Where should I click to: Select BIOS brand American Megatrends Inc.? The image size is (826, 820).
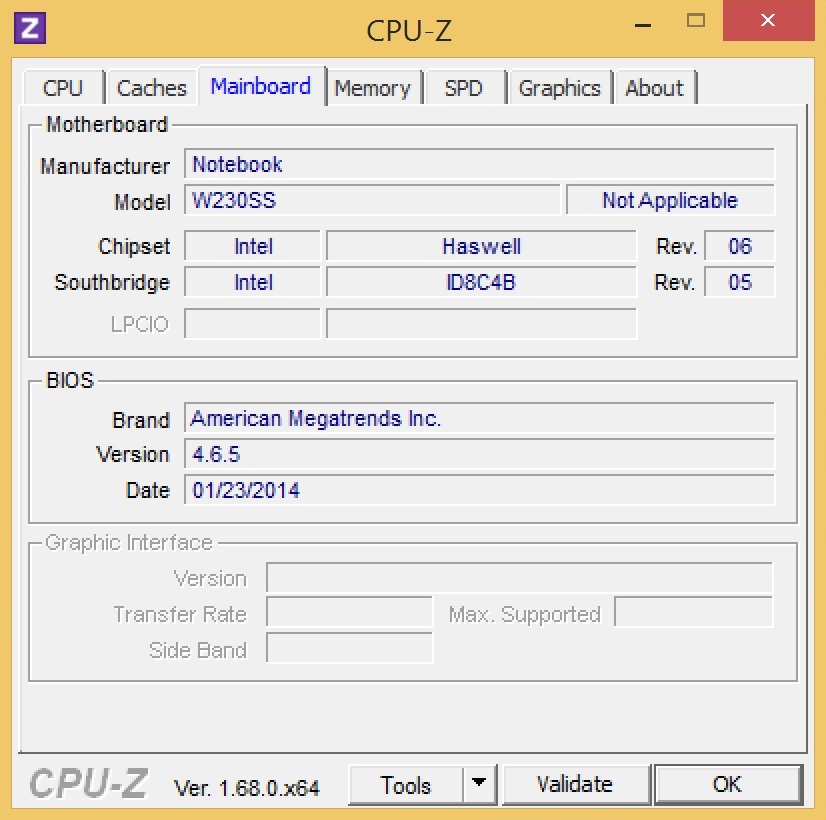tap(479, 418)
